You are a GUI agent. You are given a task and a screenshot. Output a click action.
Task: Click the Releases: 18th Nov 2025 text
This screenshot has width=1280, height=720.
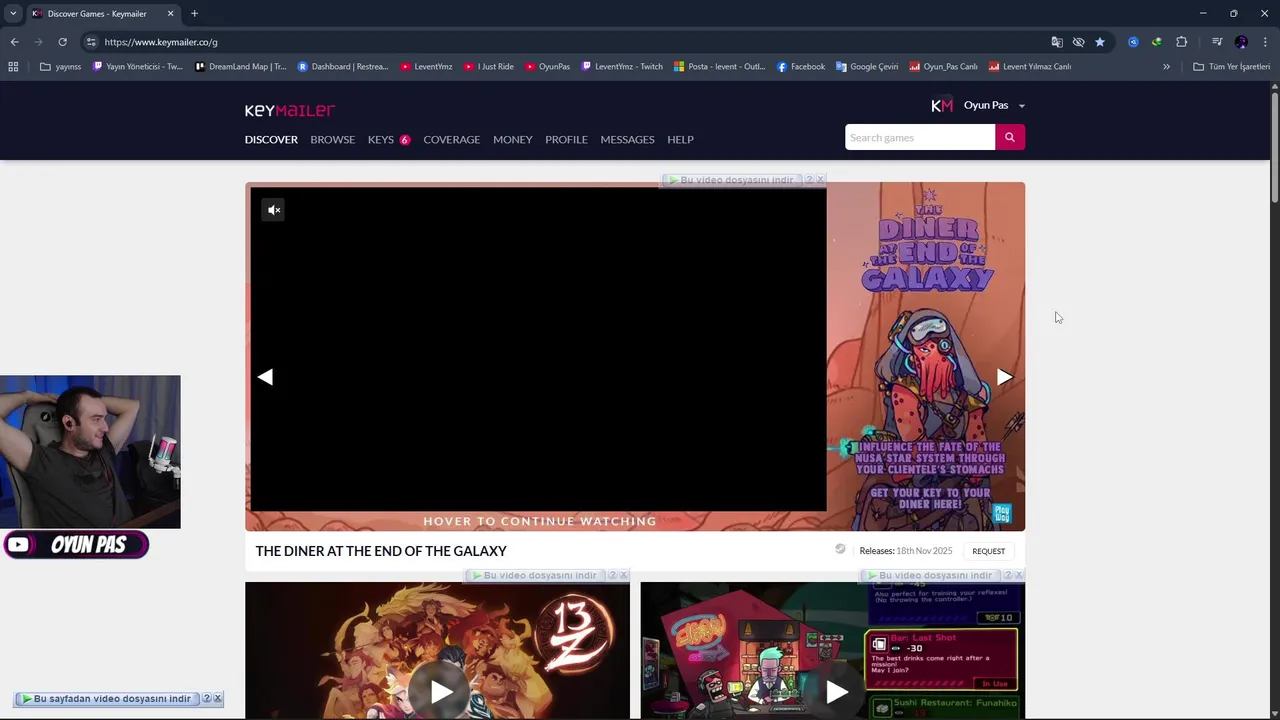tap(906, 551)
